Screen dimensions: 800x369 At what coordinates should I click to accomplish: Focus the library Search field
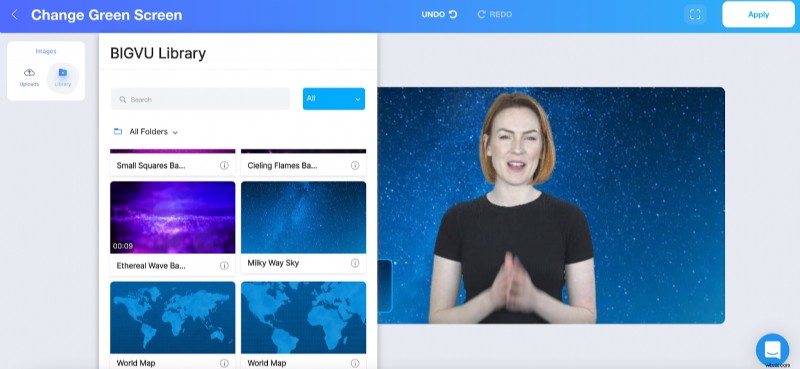tap(201, 99)
